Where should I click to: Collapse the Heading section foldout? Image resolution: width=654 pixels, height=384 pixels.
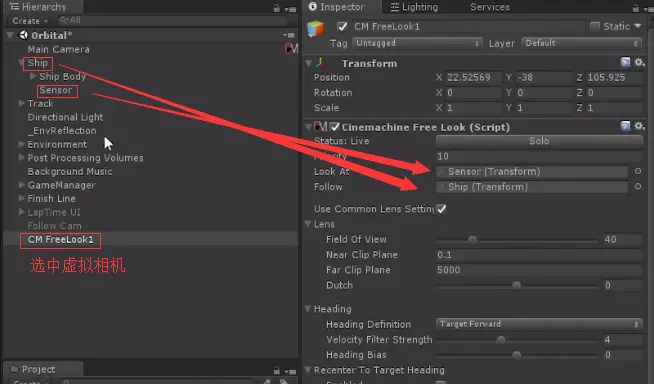[x=308, y=309]
